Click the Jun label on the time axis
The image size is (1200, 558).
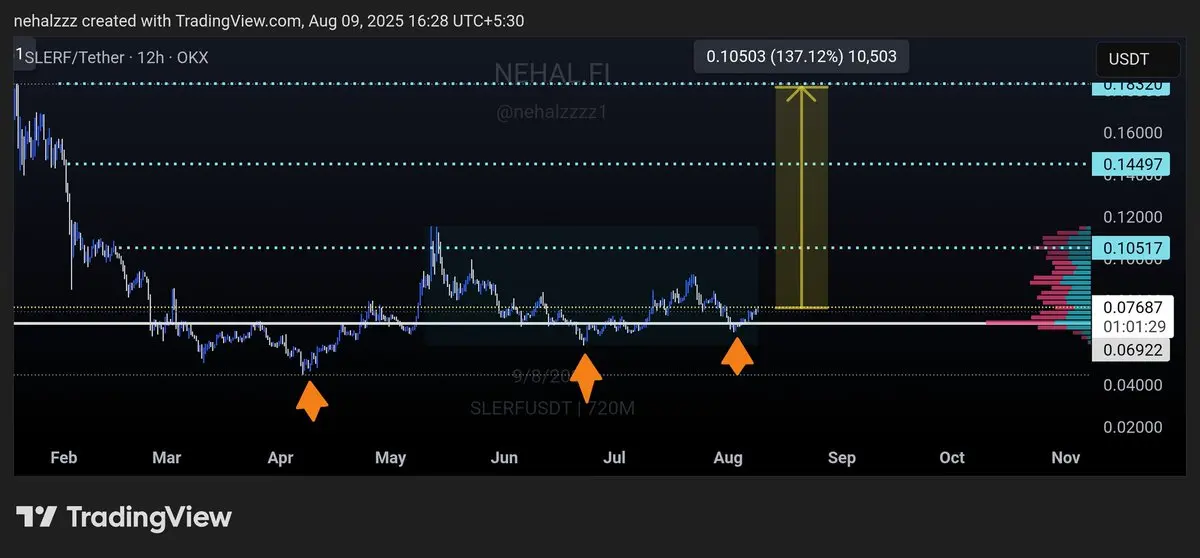tap(505, 458)
